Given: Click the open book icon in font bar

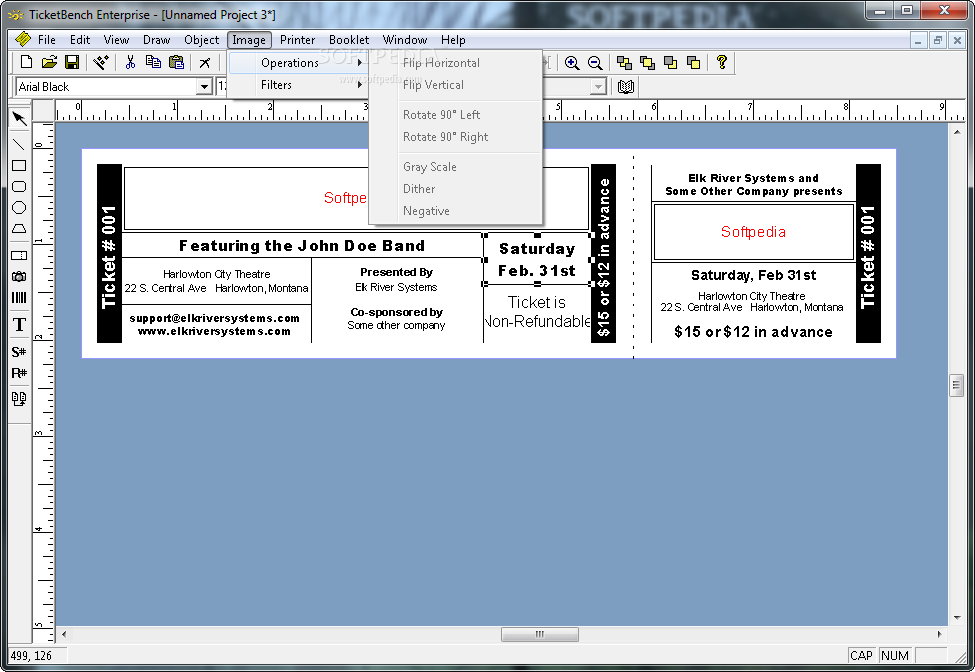Looking at the screenshot, I should coord(626,86).
